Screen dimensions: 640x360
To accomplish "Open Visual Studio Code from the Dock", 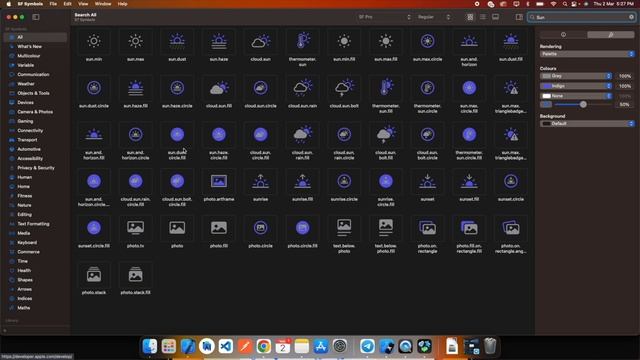I will click(226, 346).
